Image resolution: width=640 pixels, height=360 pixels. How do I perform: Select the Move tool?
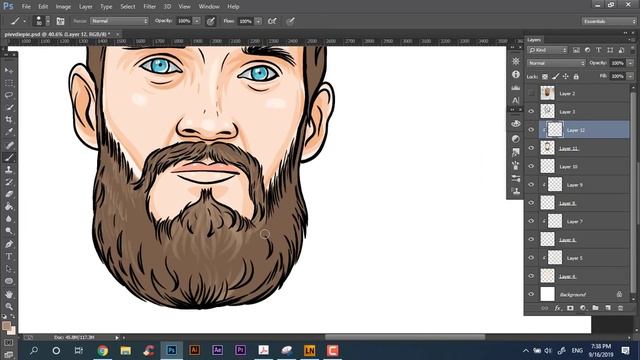coord(9,71)
